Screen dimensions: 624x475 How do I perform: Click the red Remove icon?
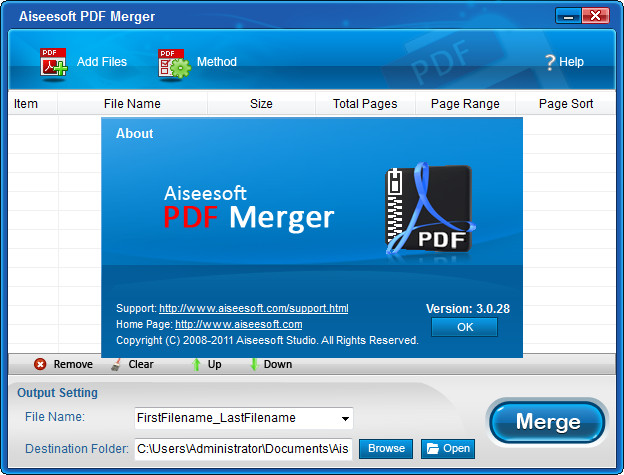click(40, 364)
